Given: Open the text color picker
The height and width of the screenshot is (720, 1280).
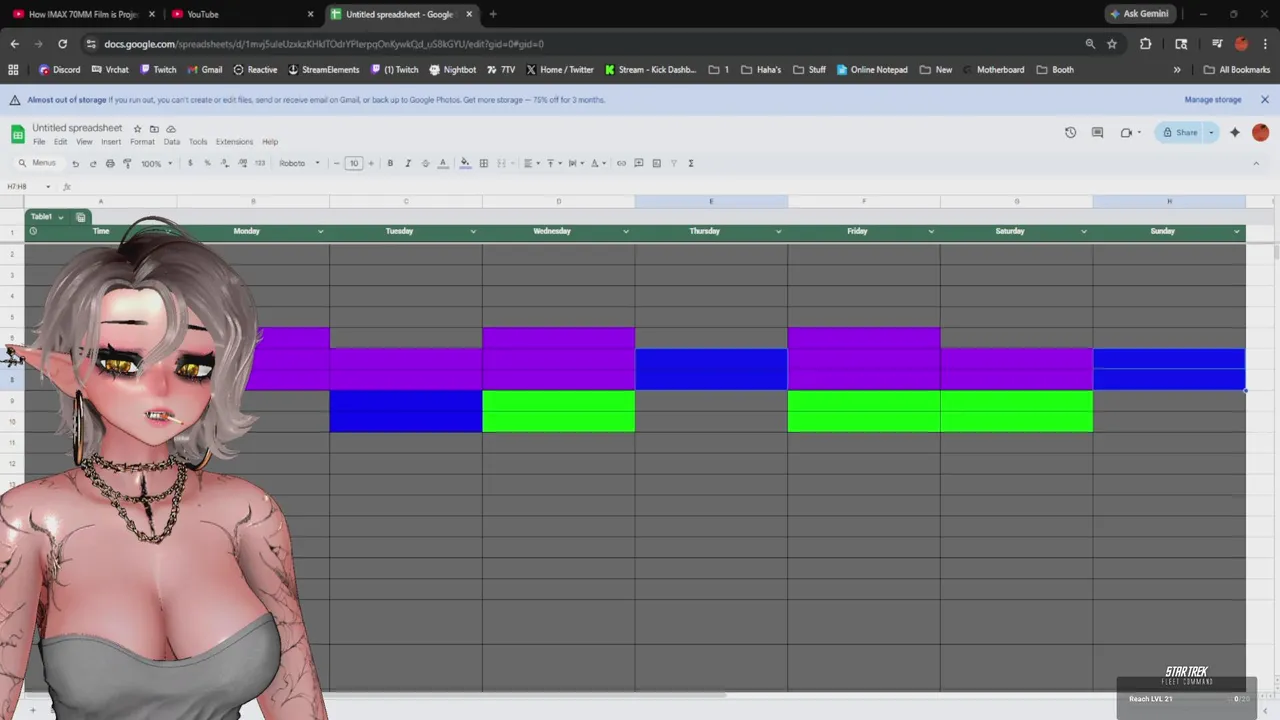Looking at the screenshot, I should coord(443,163).
